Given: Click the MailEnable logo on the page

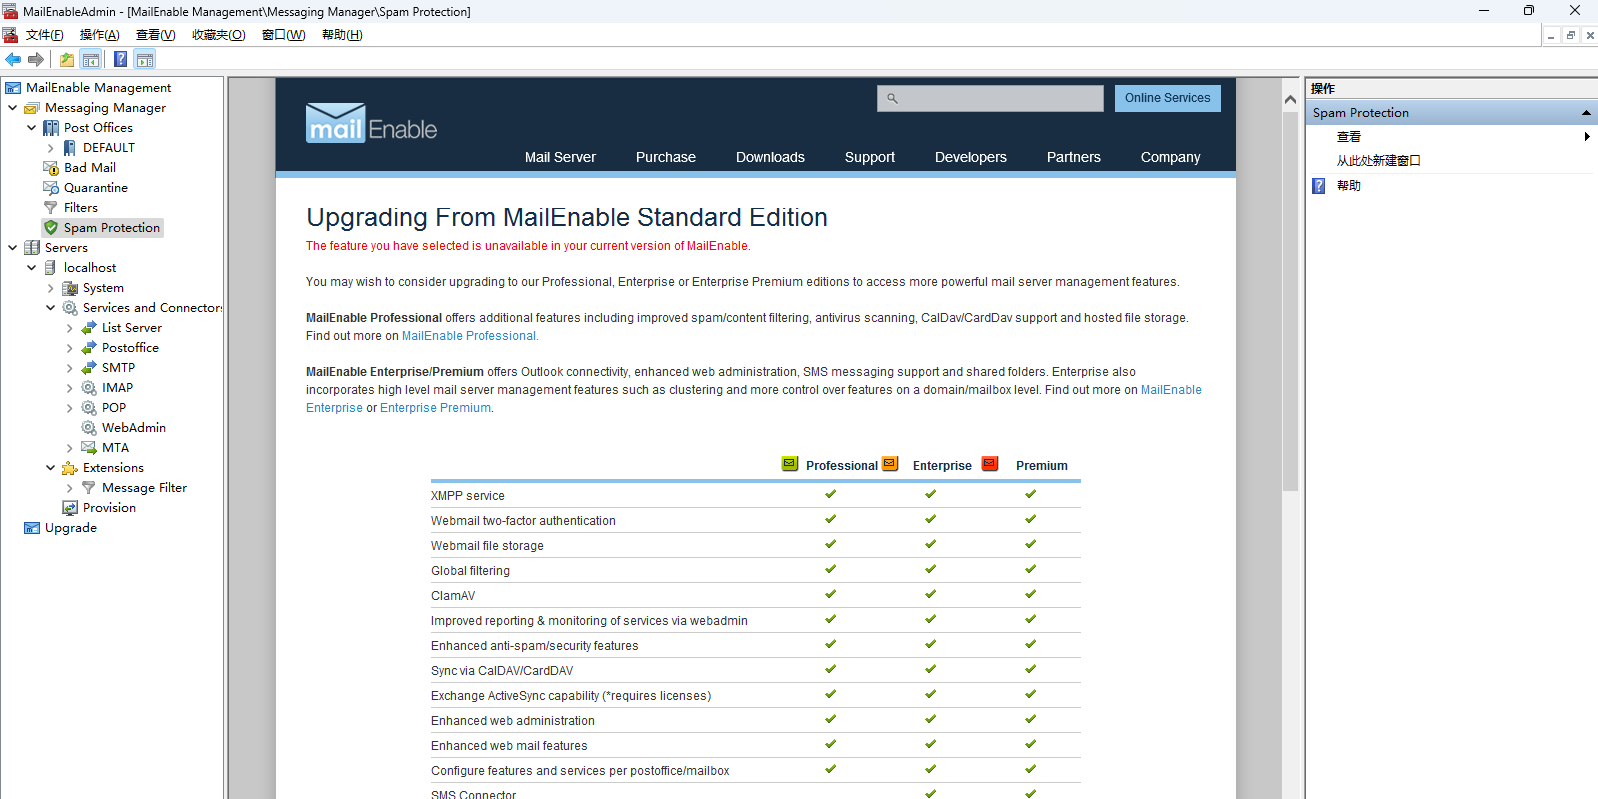Looking at the screenshot, I should point(371,124).
